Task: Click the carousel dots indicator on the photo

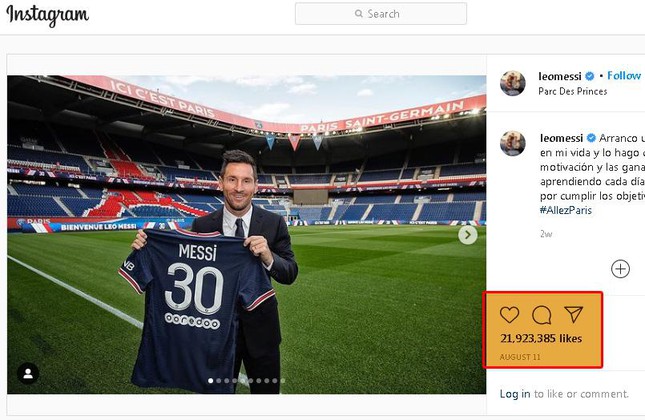Action: pyautogui.click(x=246, y=381)
